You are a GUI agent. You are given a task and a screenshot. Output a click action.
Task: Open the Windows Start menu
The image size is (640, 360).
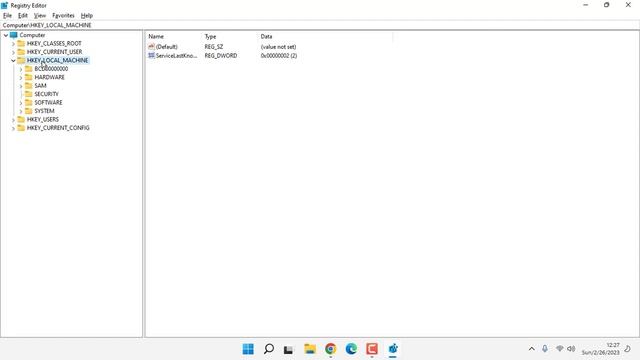[x=248, y=349]
